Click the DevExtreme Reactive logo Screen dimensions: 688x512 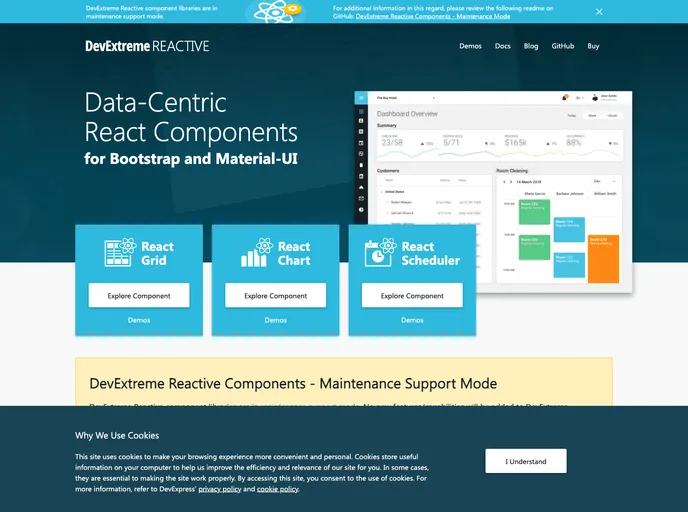click(147, 46)
